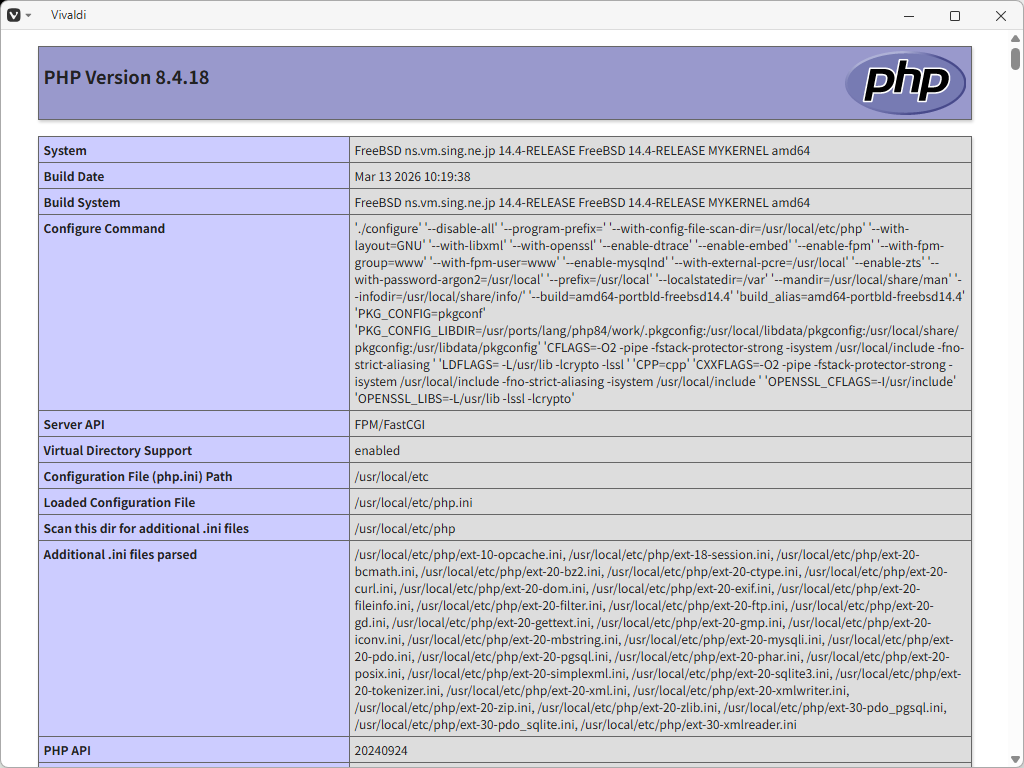
Task: Click the 20240924 value
Action: (x=381, y=750)
